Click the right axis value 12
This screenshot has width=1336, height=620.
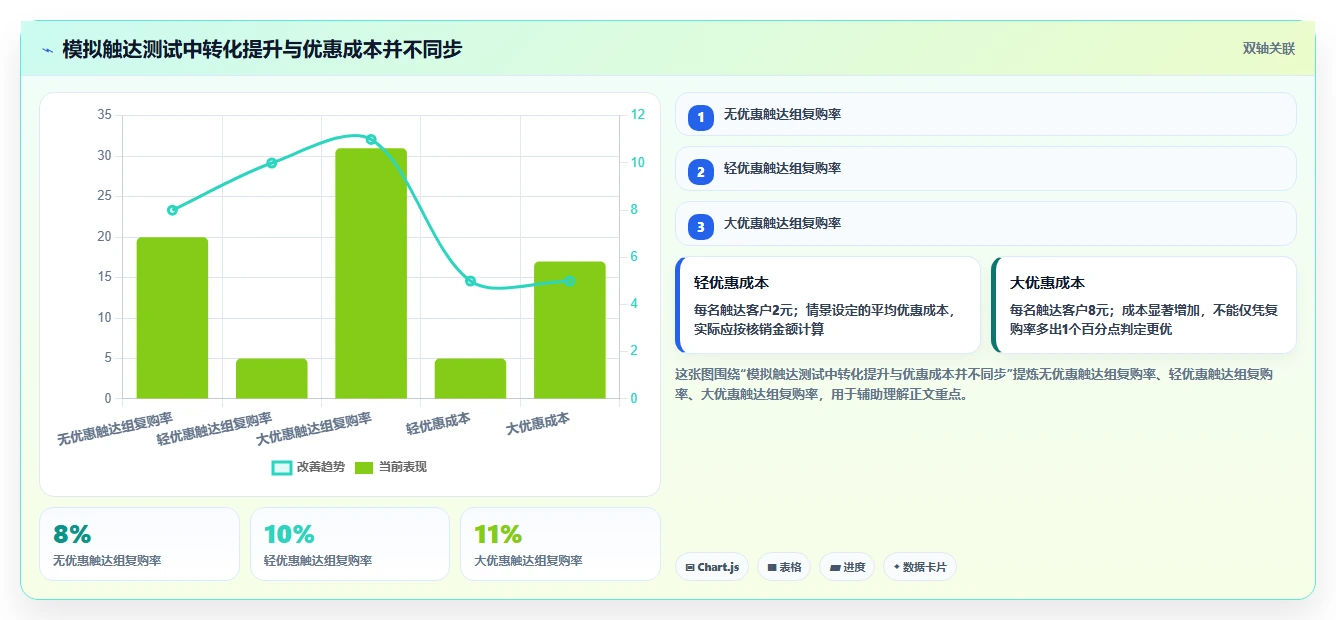coord(638,115)
